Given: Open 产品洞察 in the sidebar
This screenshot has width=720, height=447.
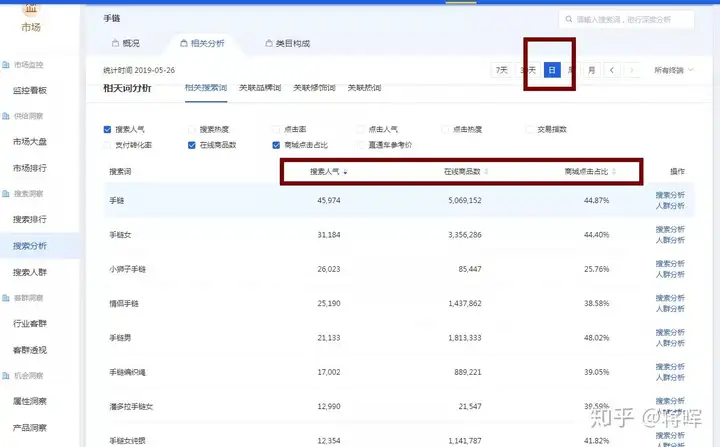Looking at the screenshot, I should [x=30, y=428].
